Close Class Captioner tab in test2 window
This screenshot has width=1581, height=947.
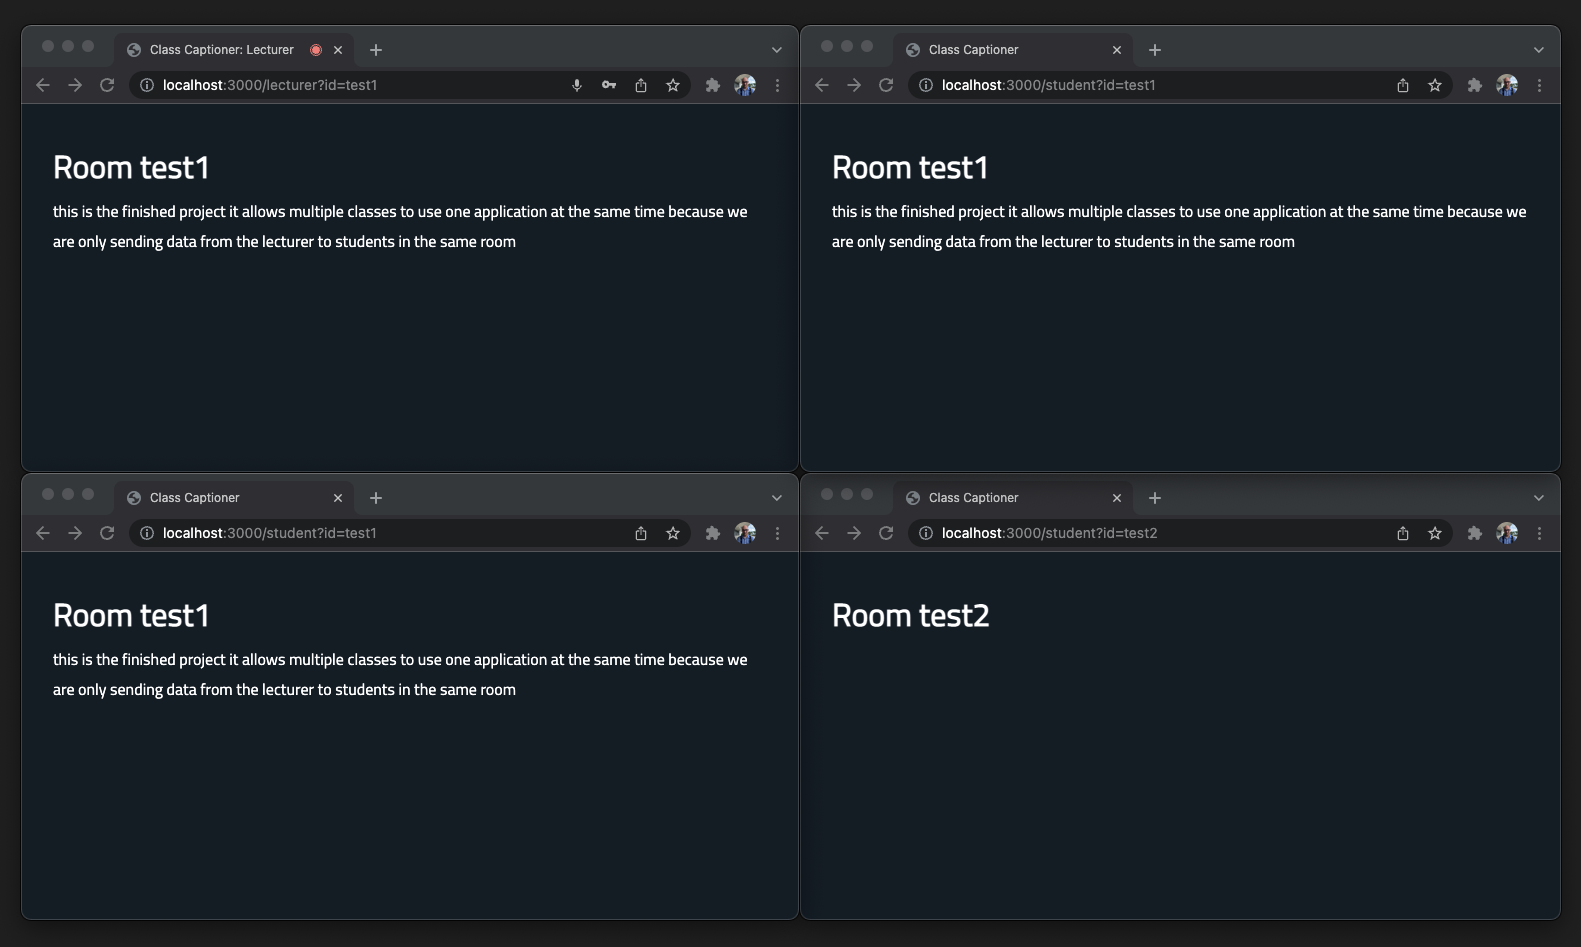(x=1117, y=498)
